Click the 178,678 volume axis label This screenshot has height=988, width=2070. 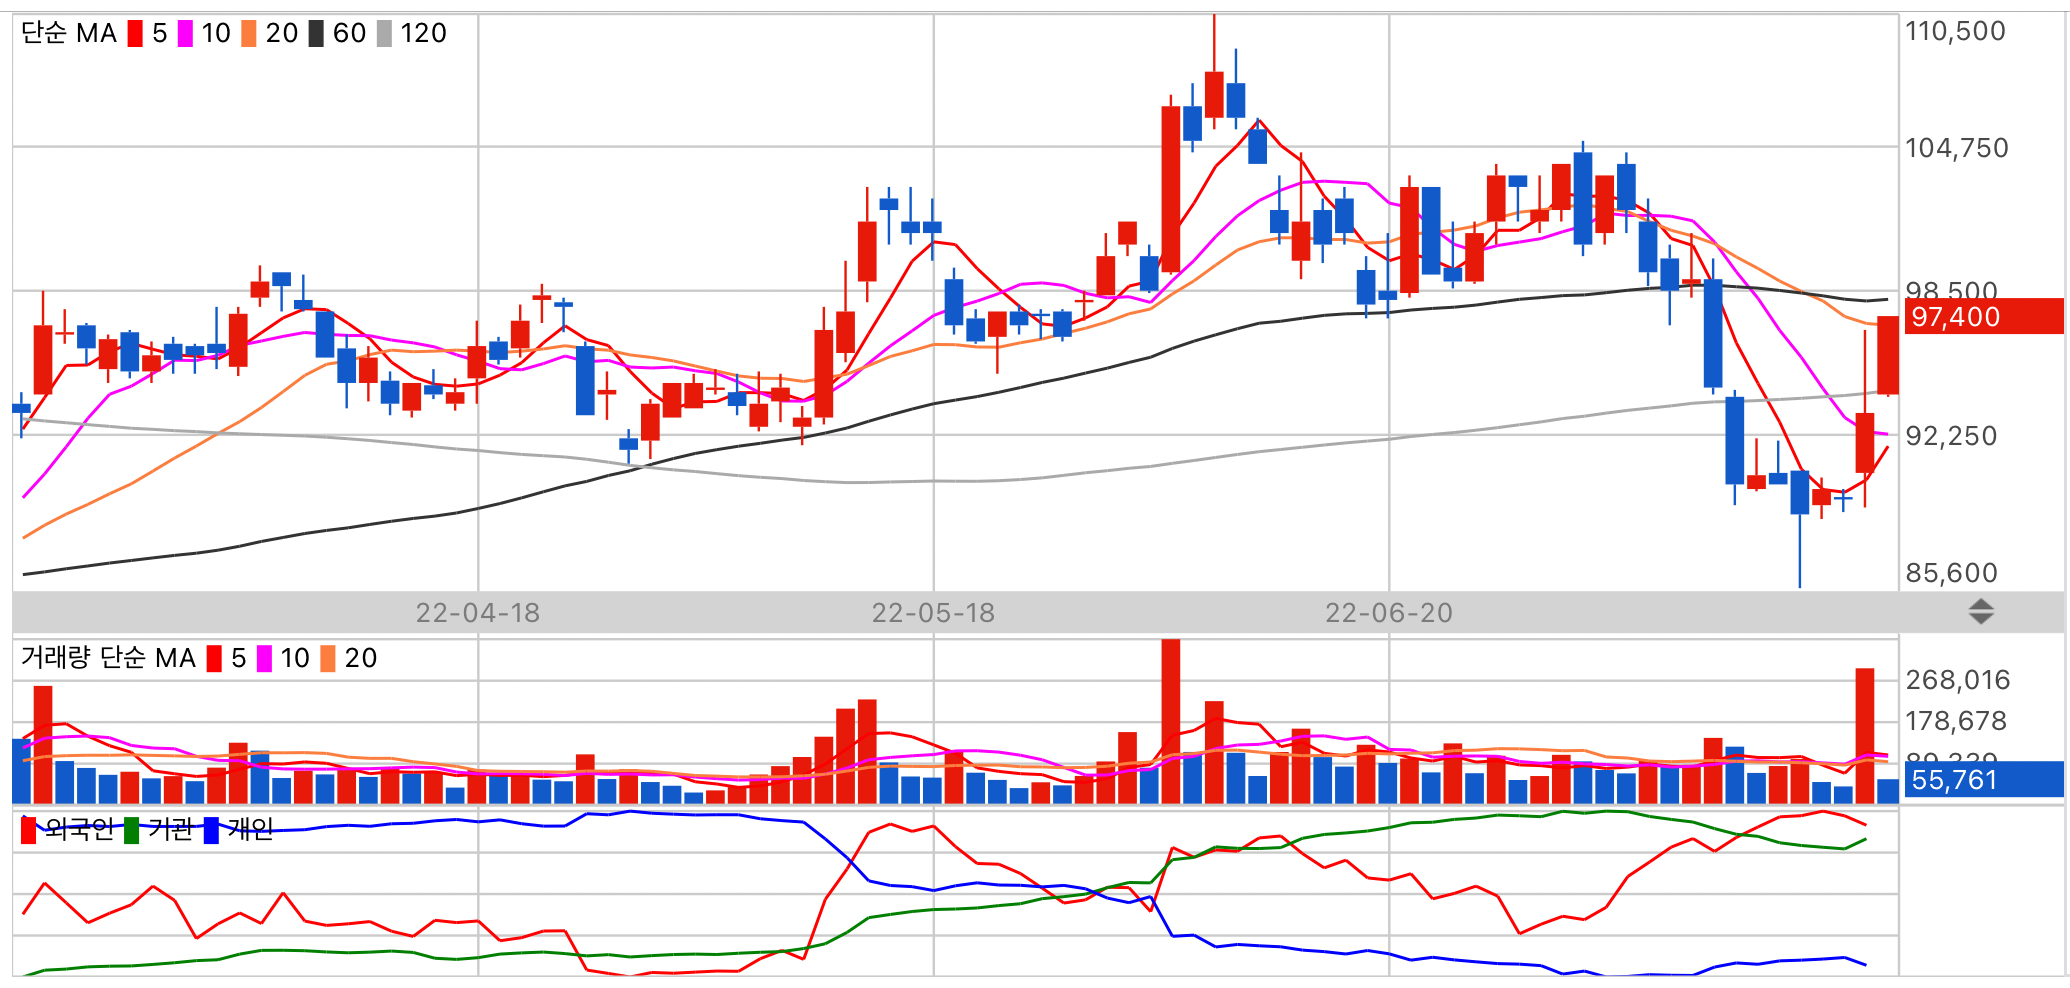[x=1956, y=721]
